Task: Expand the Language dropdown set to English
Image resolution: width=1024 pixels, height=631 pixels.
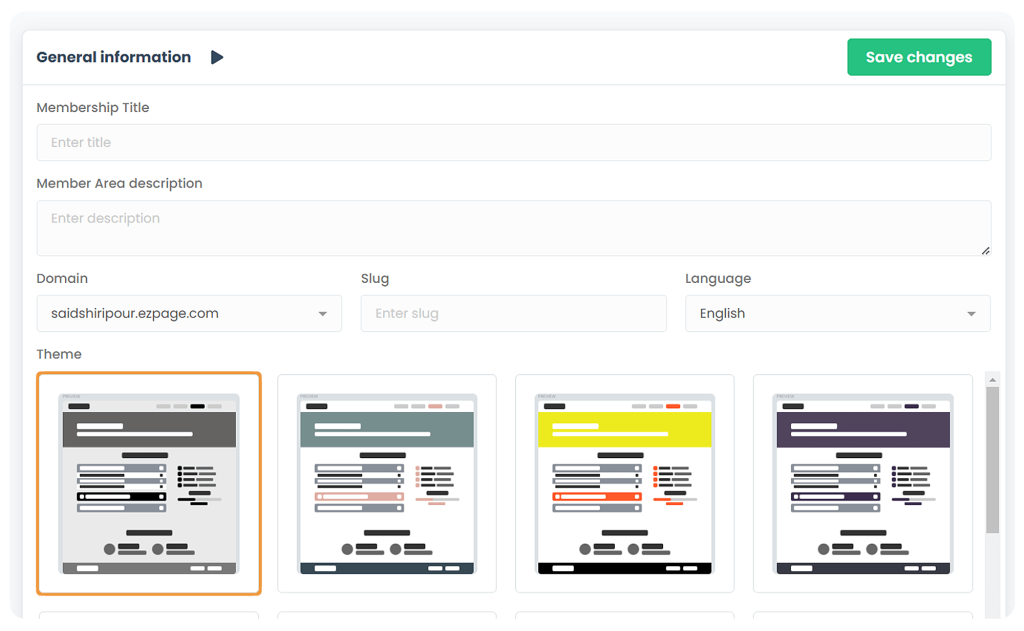Action: [x=837, y=314]
